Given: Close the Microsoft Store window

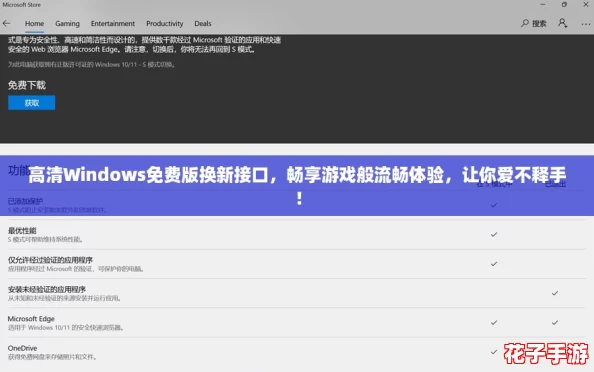Looking at the screenshot, I should point(585,5).
